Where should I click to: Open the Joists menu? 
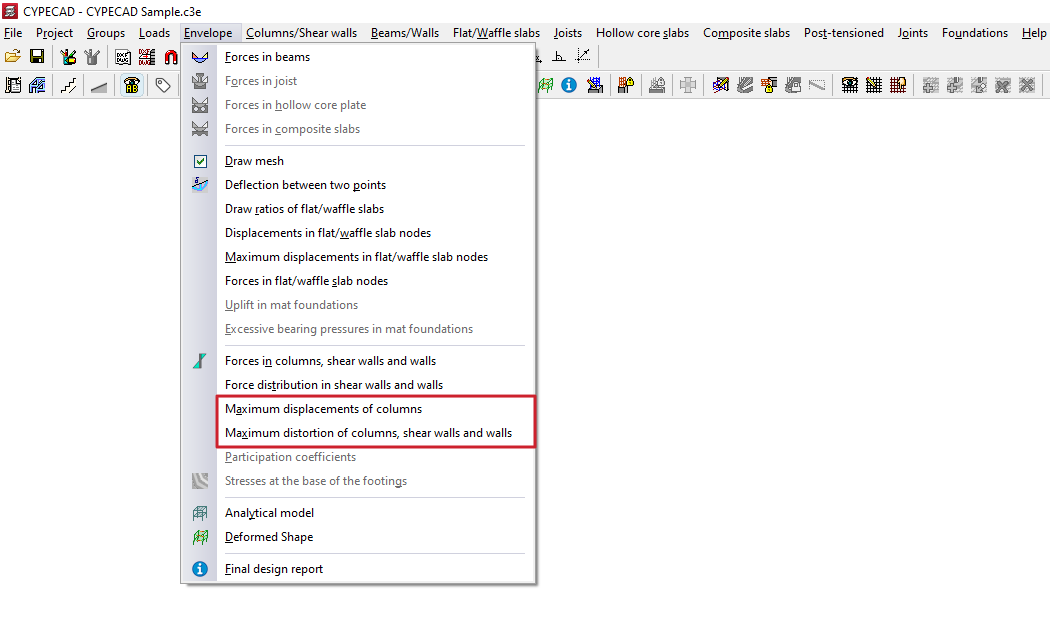(x=567, y=33)
